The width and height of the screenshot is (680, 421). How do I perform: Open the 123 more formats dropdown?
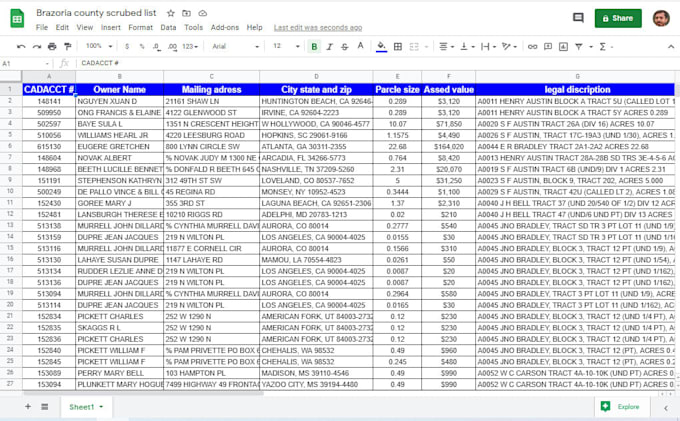pyautogui.click(x=190, y=46)
